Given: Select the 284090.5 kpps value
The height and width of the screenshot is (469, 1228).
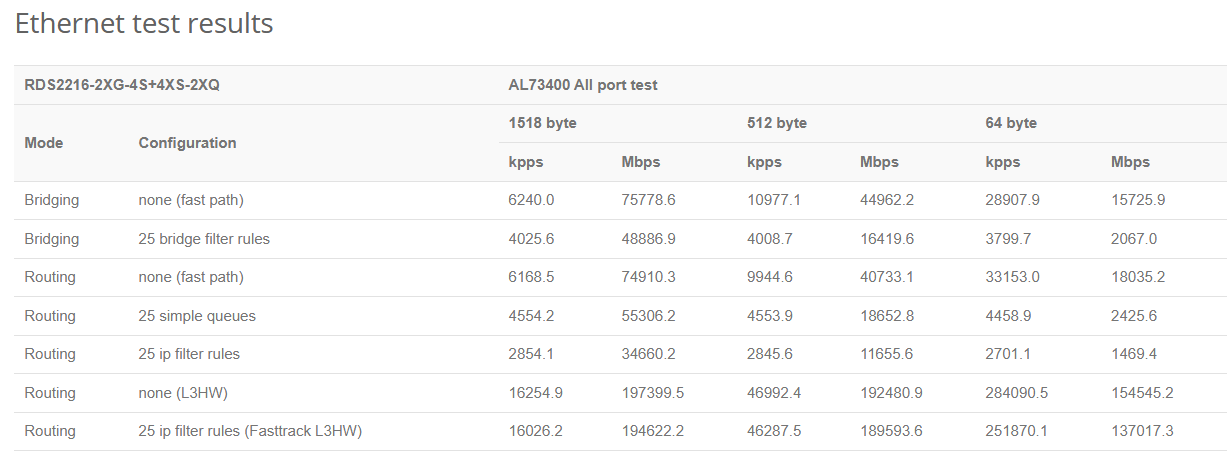Looking at the screenshot, I should tap(1017, 393).
